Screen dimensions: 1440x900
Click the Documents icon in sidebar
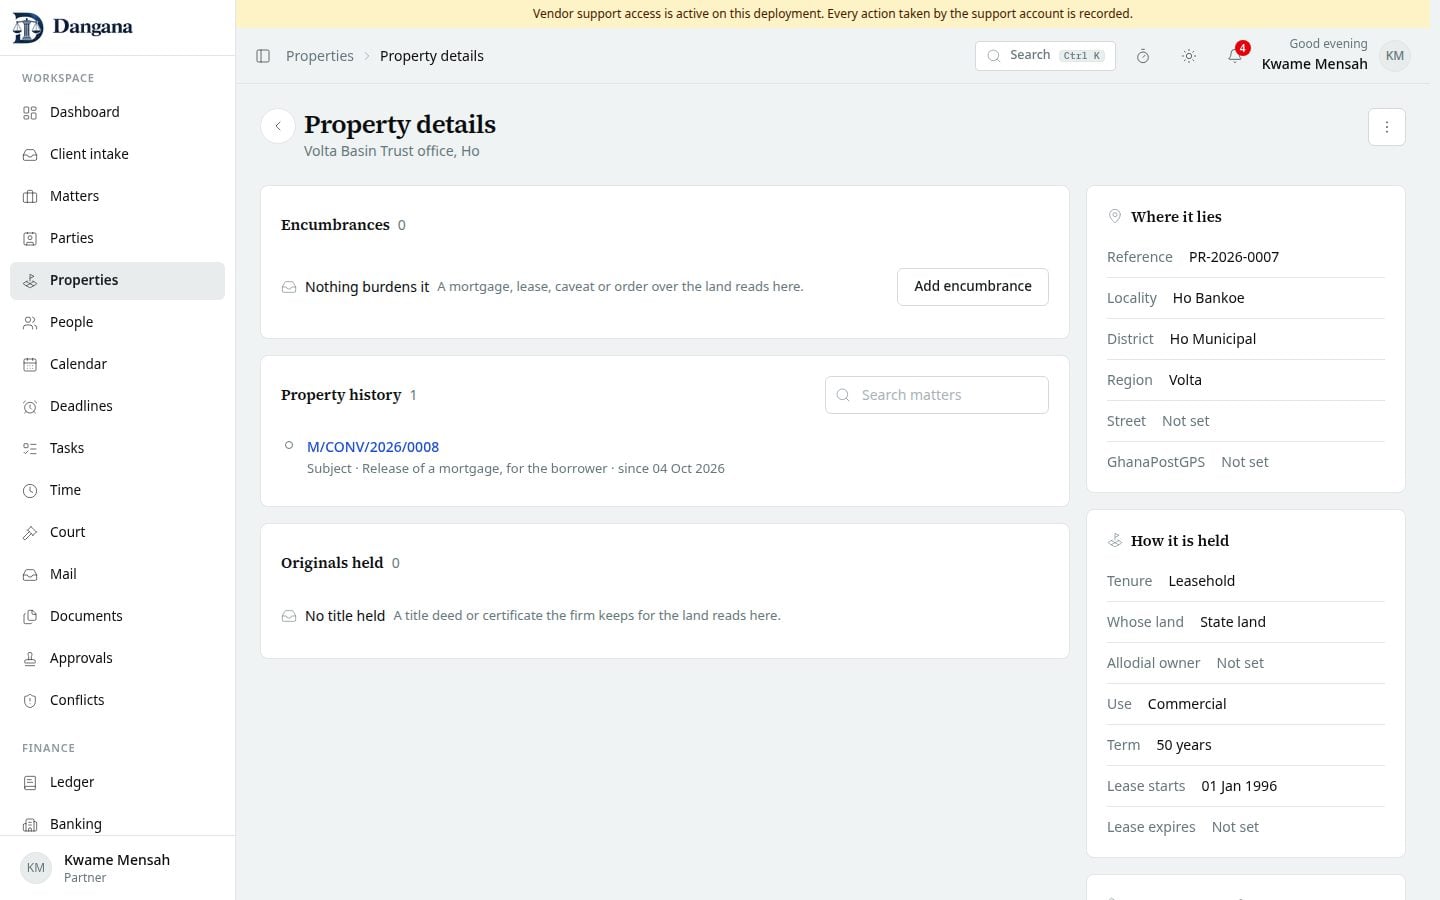tap(30, 616)
